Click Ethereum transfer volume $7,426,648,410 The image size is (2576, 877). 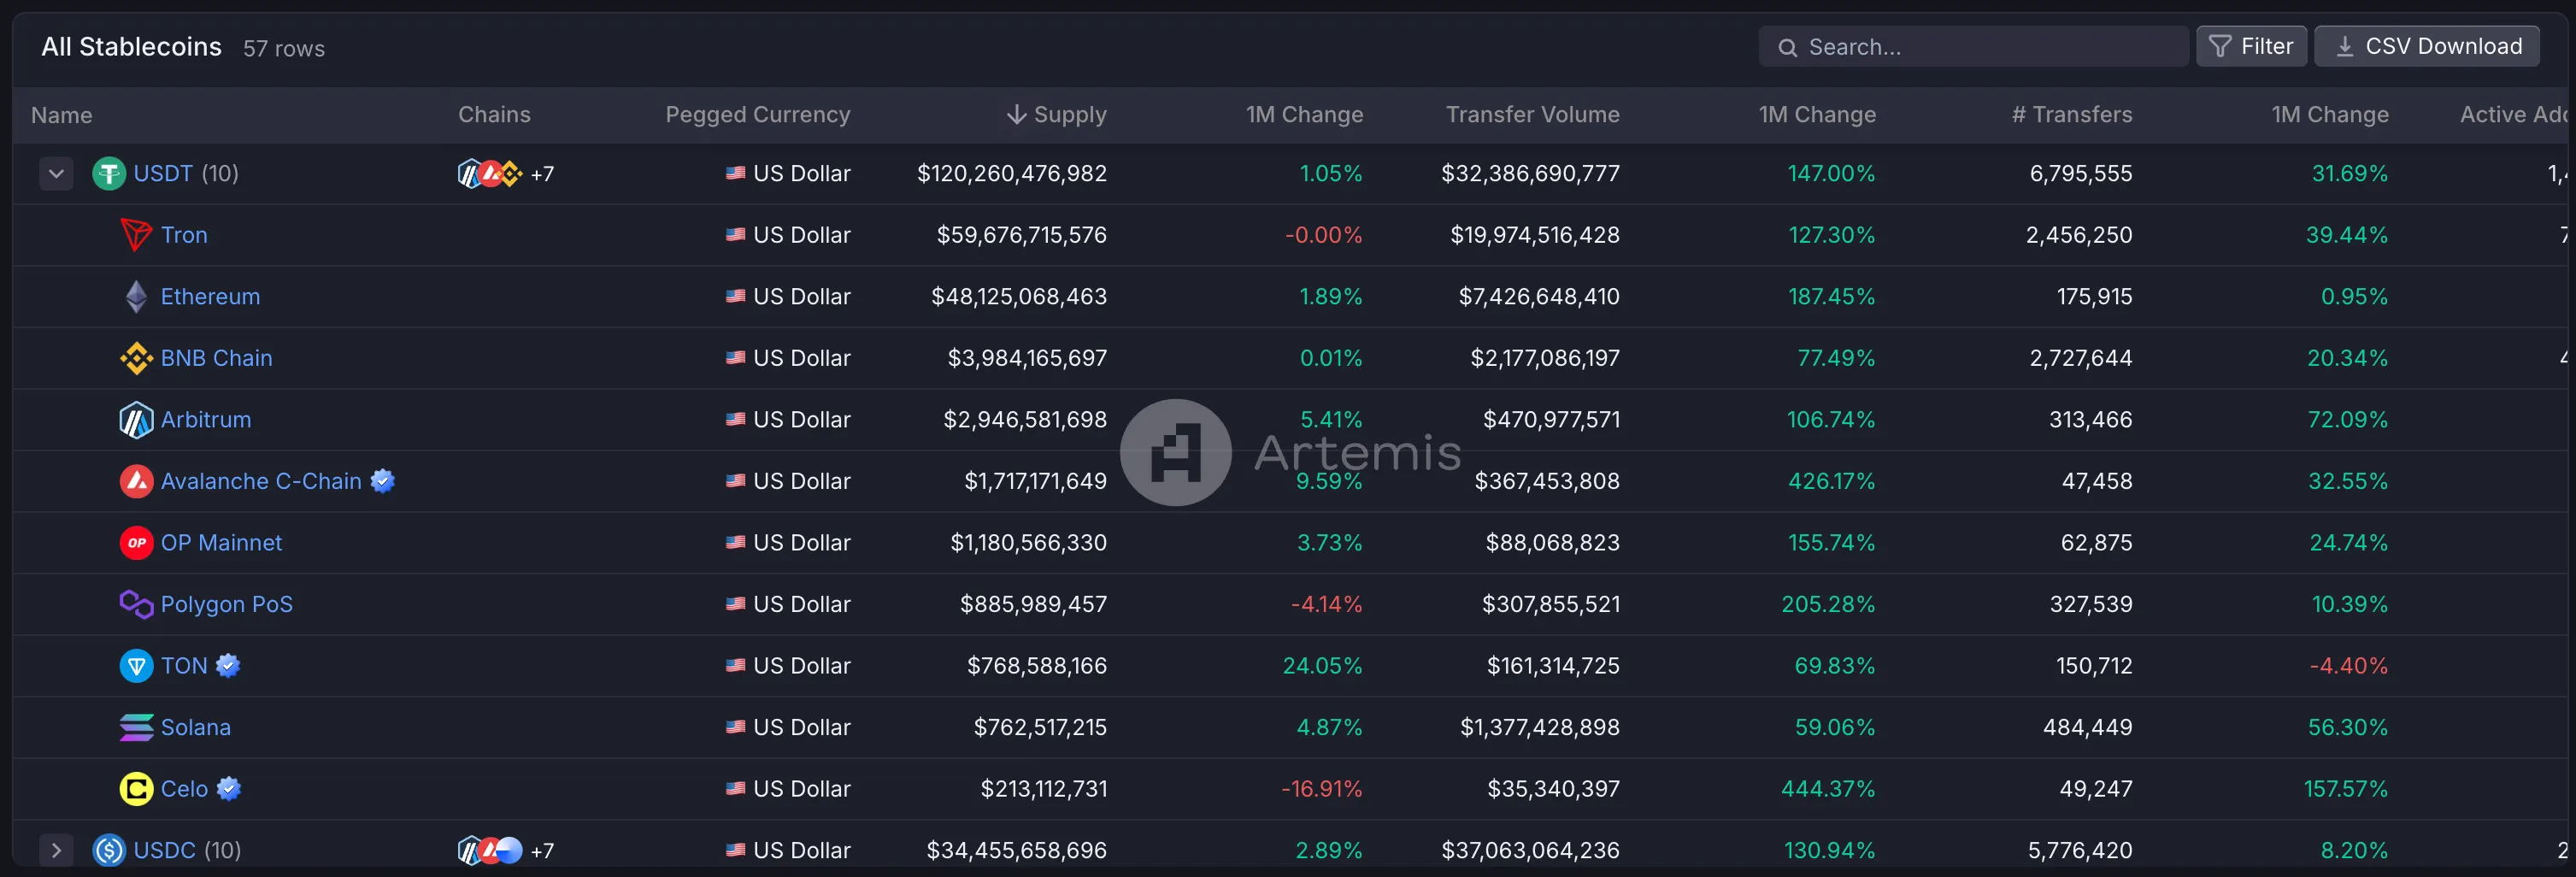coord(1539,297)
